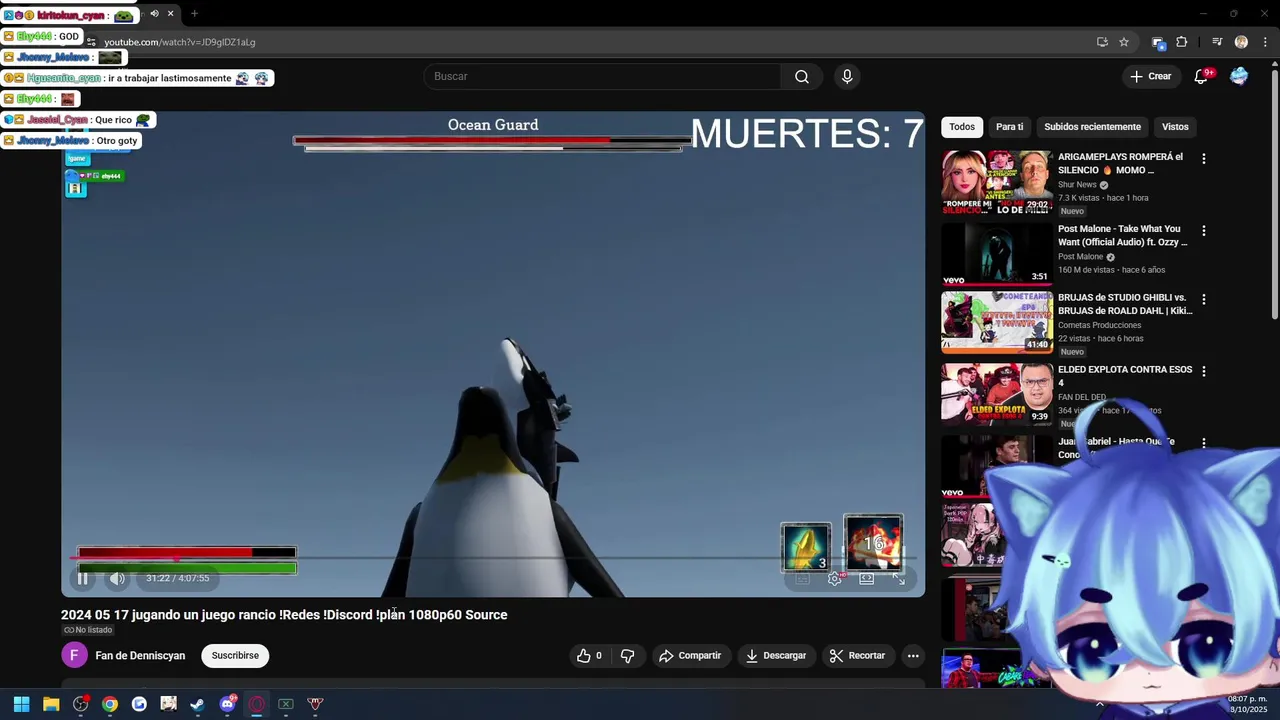Screen dimensions: 1280x720
Task: Enter fullscreen mode on the player
Action: [x=898, y=578]
